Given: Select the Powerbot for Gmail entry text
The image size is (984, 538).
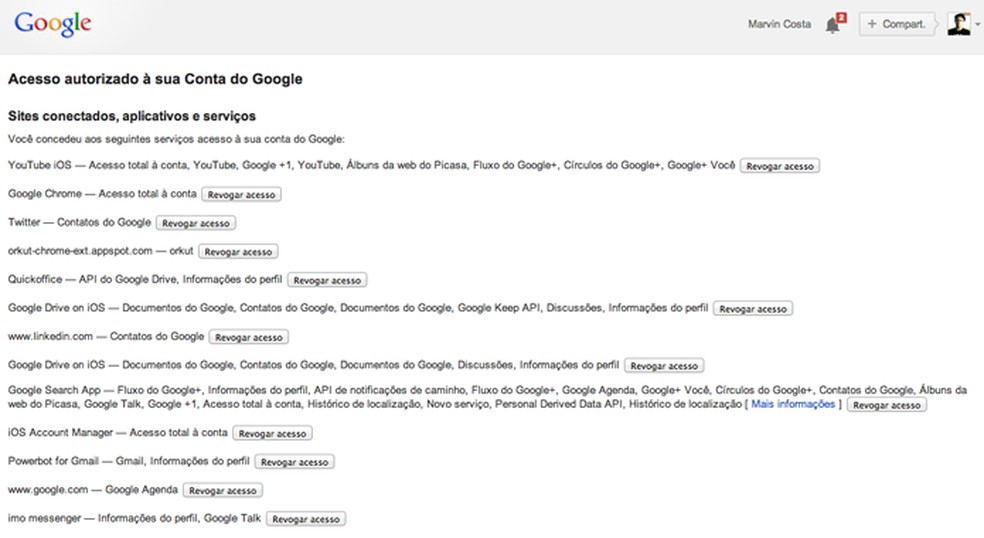Looking at the screenshot, I should tap(129, 461).
